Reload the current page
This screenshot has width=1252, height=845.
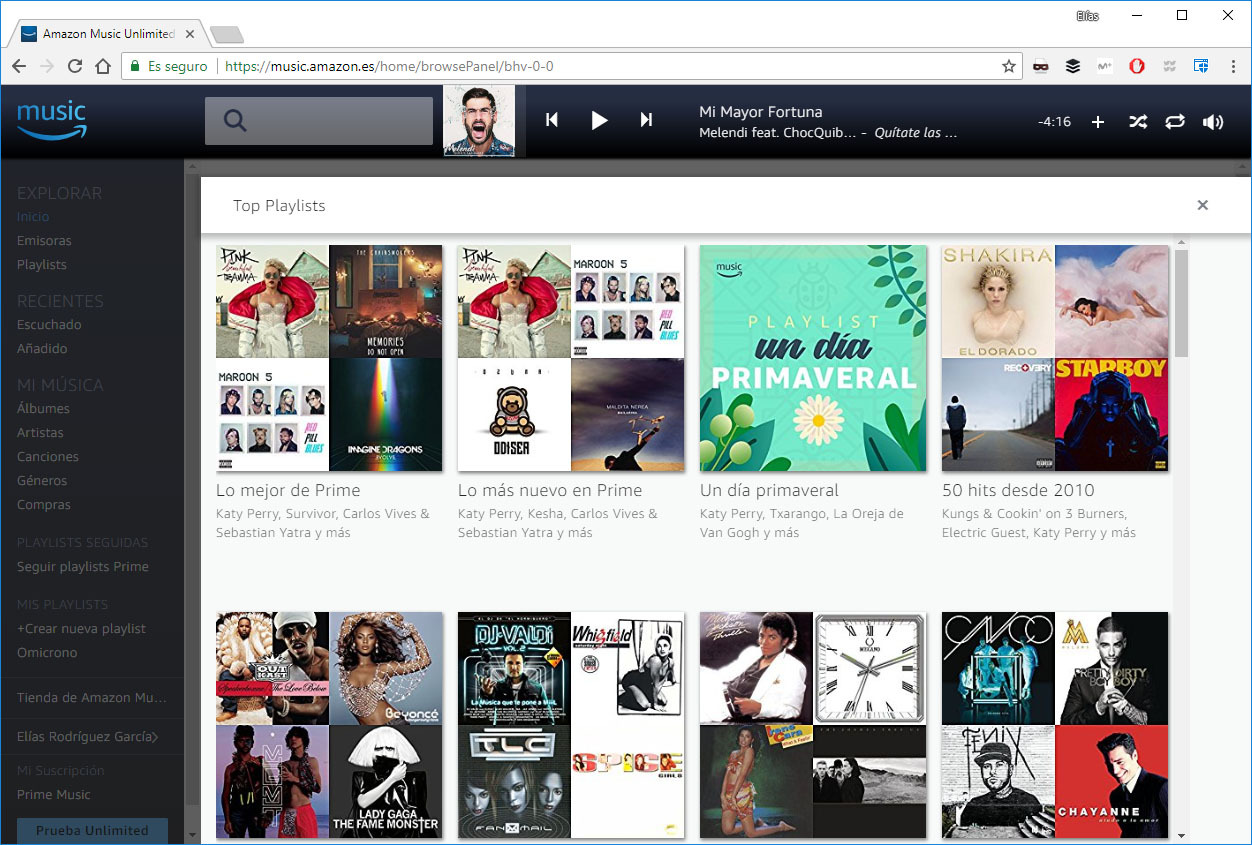75,66
